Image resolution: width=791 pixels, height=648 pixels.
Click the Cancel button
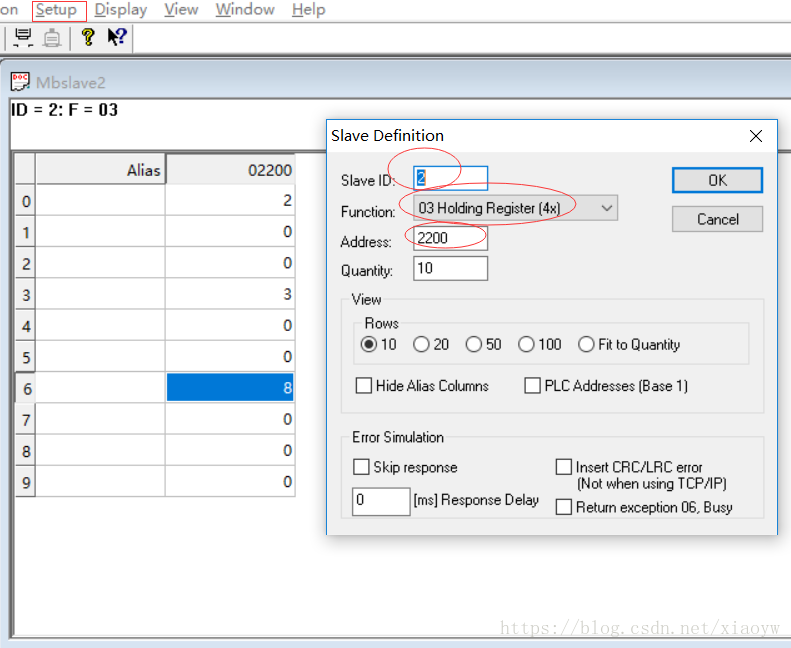pyautogui.click(x=717, y=219)
